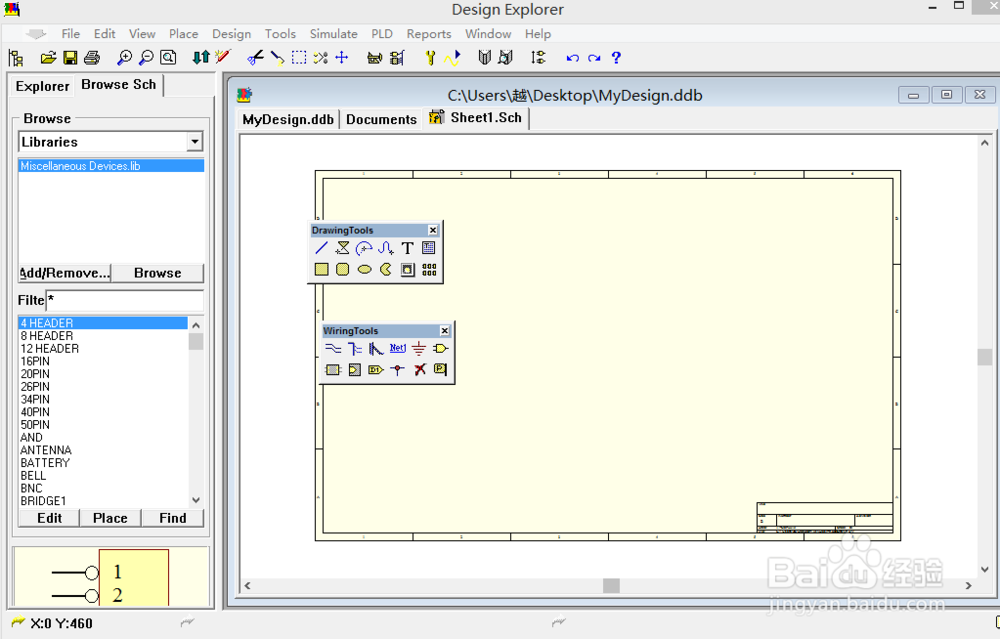The height and width of the screenshot is (639, 1000).
Task: Select the Place Bus Entry tool
Action: click(376, 348)
